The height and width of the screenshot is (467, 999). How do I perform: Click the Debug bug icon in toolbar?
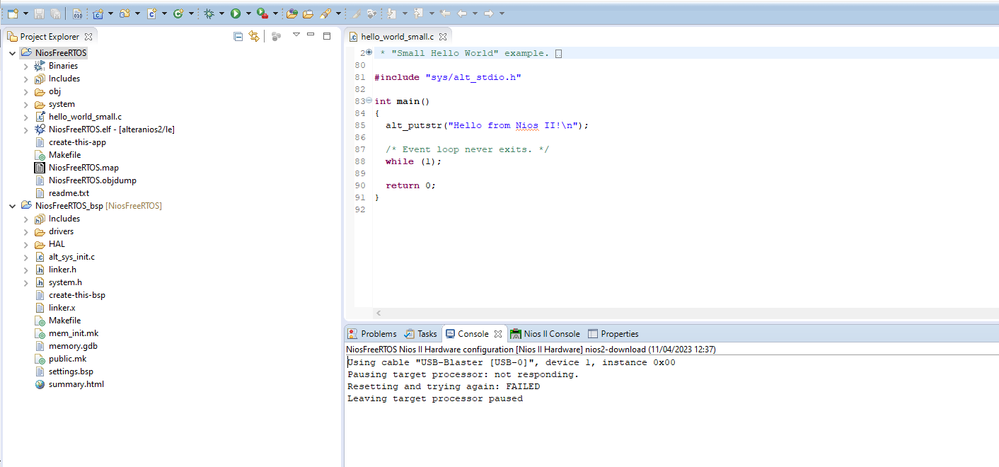pyautogui.click(x=208, y=13)
